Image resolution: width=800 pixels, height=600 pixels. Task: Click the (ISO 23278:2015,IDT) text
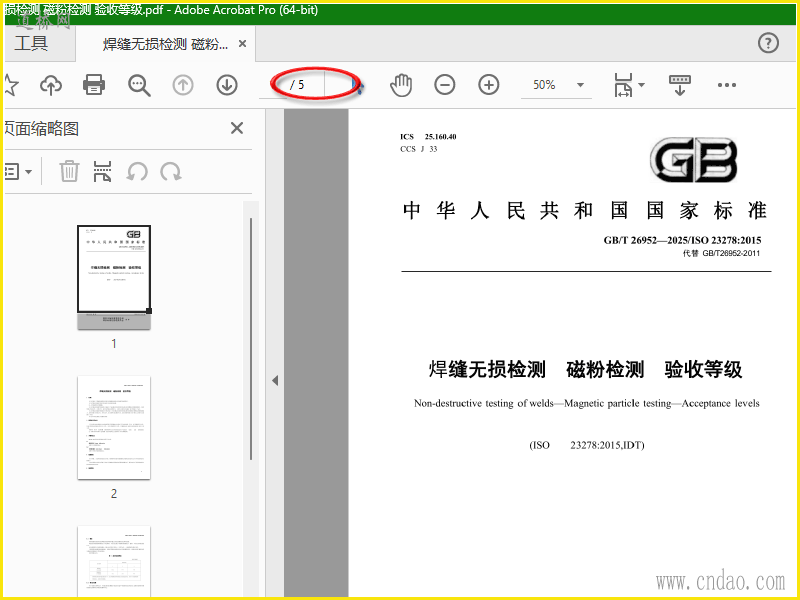[587, 445]
